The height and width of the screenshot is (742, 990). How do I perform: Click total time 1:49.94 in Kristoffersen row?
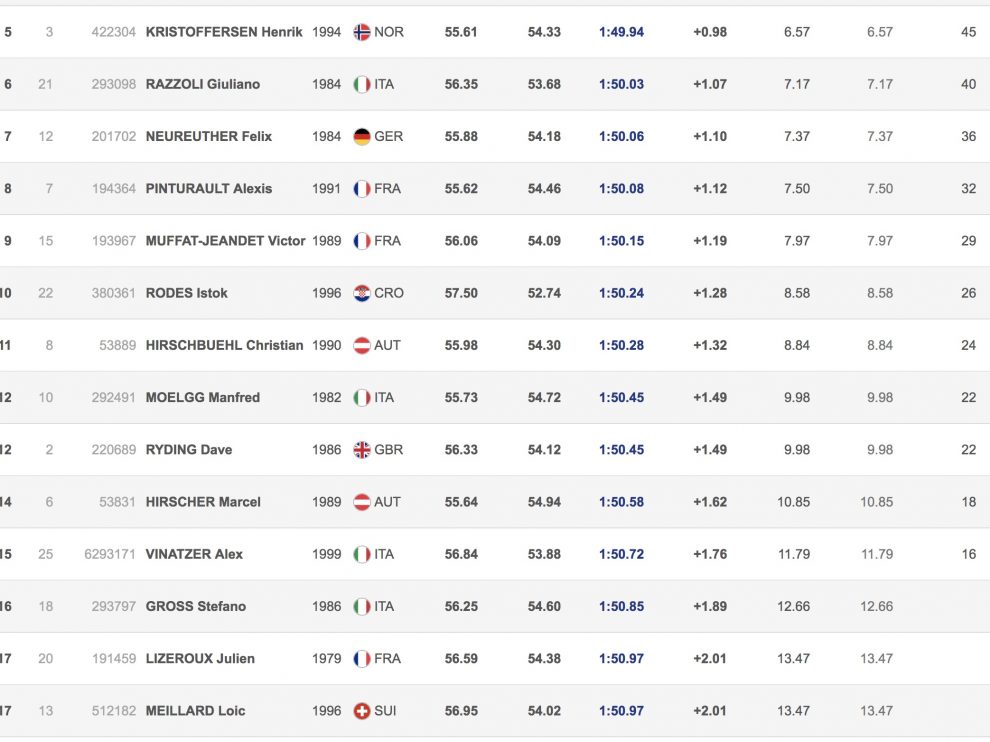click(621, 32)
